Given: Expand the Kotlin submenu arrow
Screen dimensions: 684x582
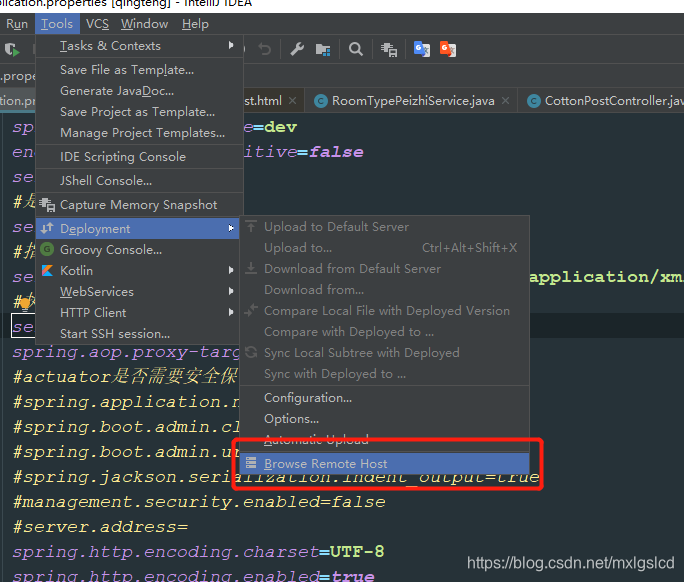Looking at the screenshot, I should [x=231, y=270].
